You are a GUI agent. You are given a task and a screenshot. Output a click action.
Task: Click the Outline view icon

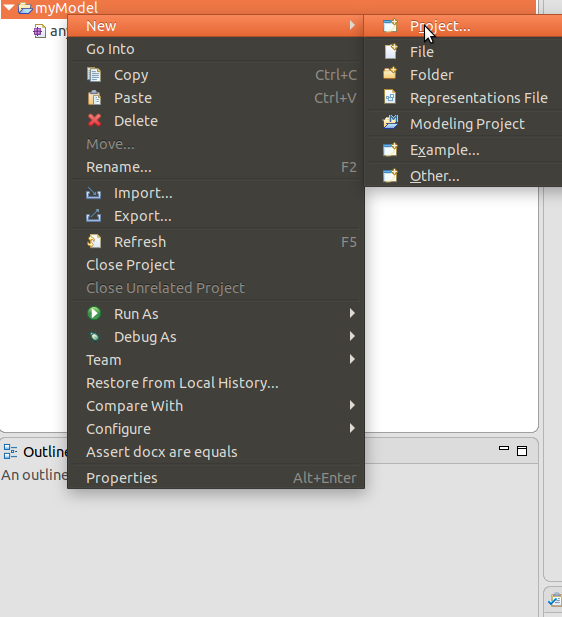10,452
